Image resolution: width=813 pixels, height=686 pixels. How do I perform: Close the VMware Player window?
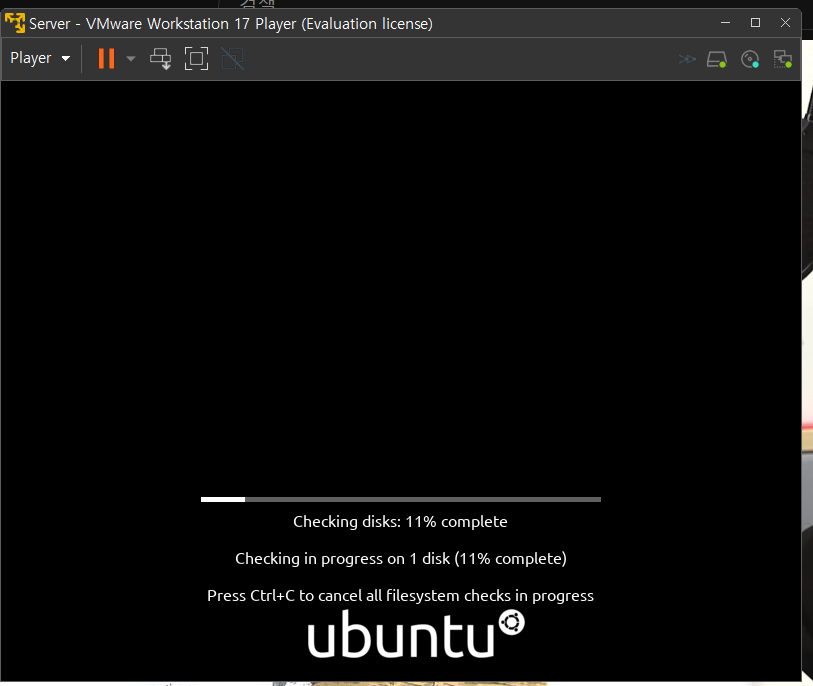pyautogui.click(x=786, y=23)
